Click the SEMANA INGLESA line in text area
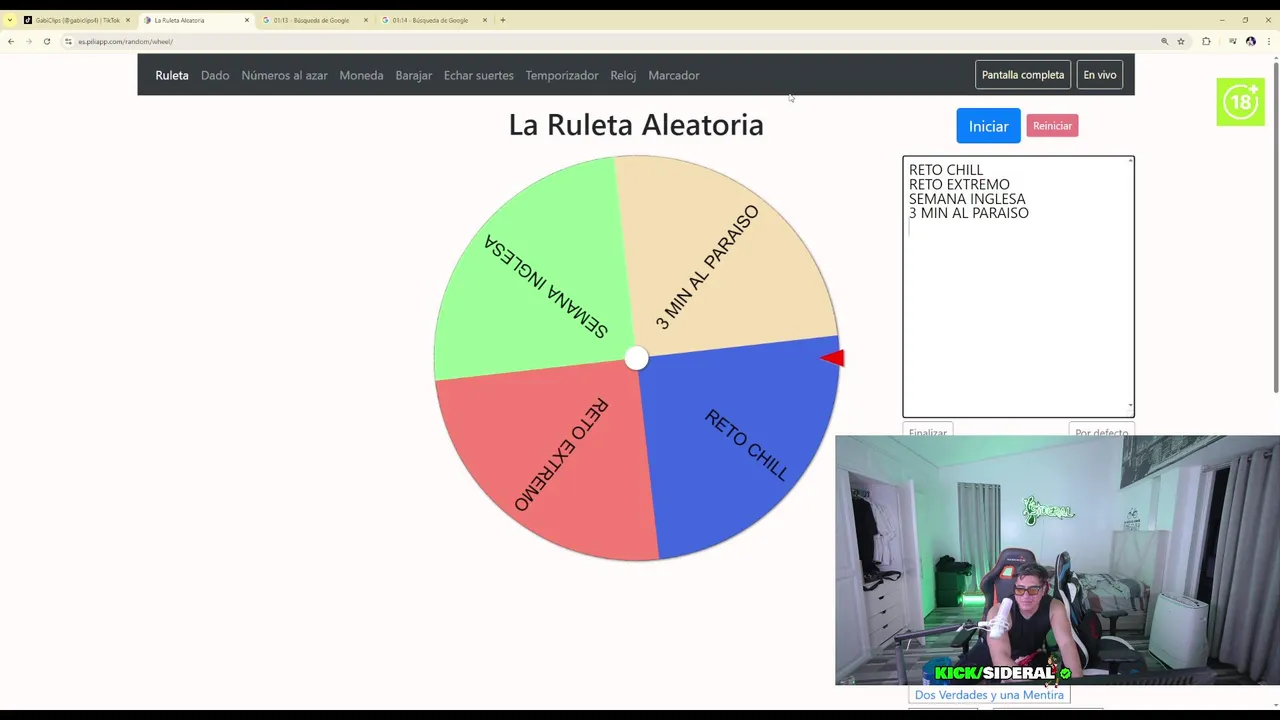Viewport: 1280px width, 720px height. (x=967, y=199)
